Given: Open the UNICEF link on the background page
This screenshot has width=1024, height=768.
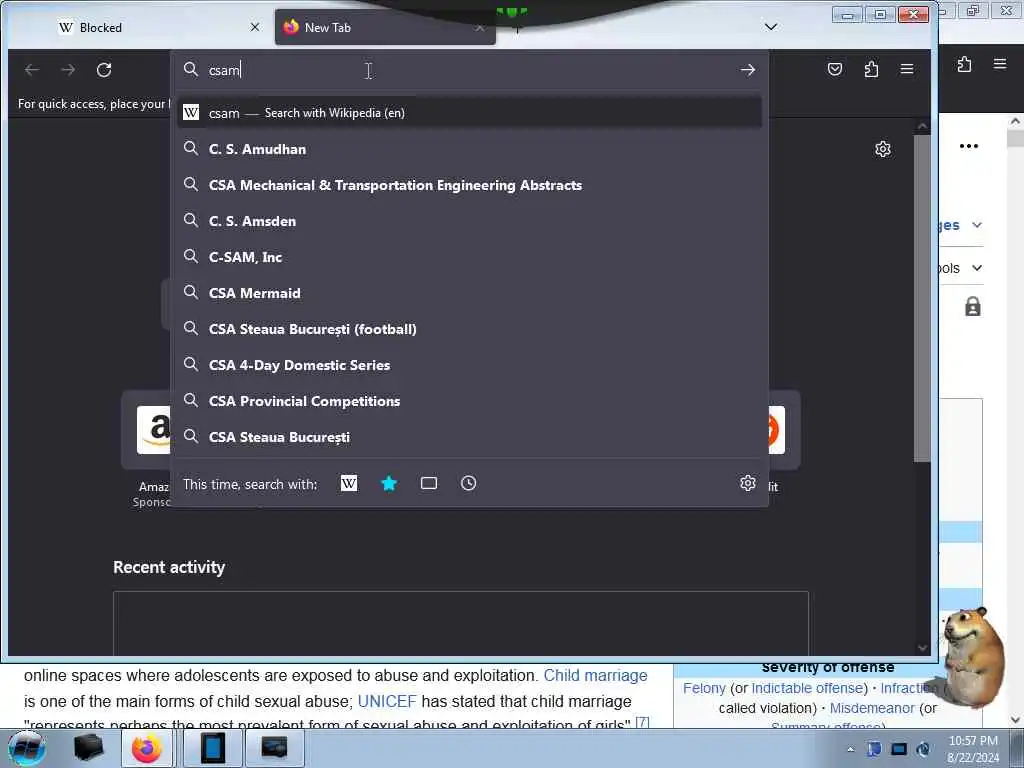Looking at the screenshot, I should pyautogui.click(x=387, y=701).
